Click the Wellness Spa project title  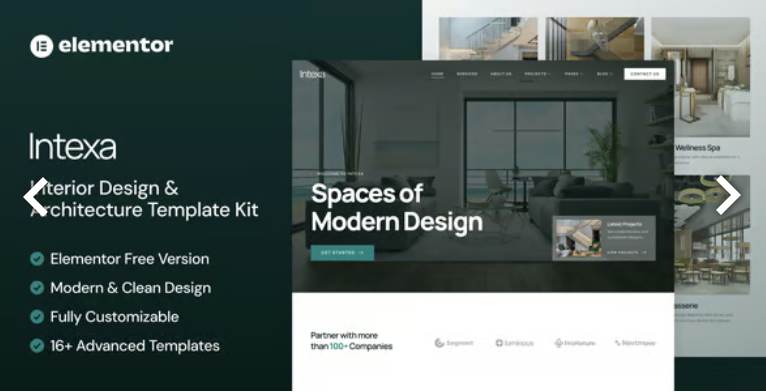pyautogui.click(x=698, y=147)
